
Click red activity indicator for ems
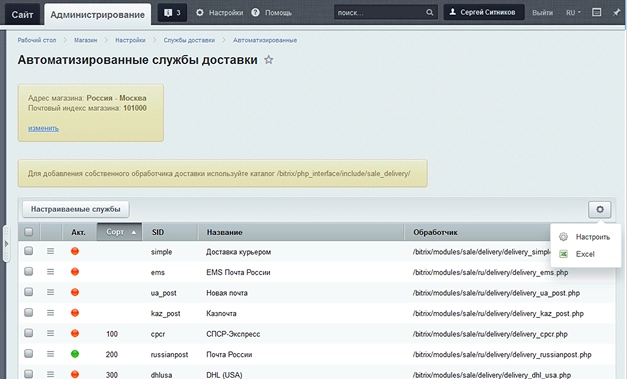[x=75, y=272]
